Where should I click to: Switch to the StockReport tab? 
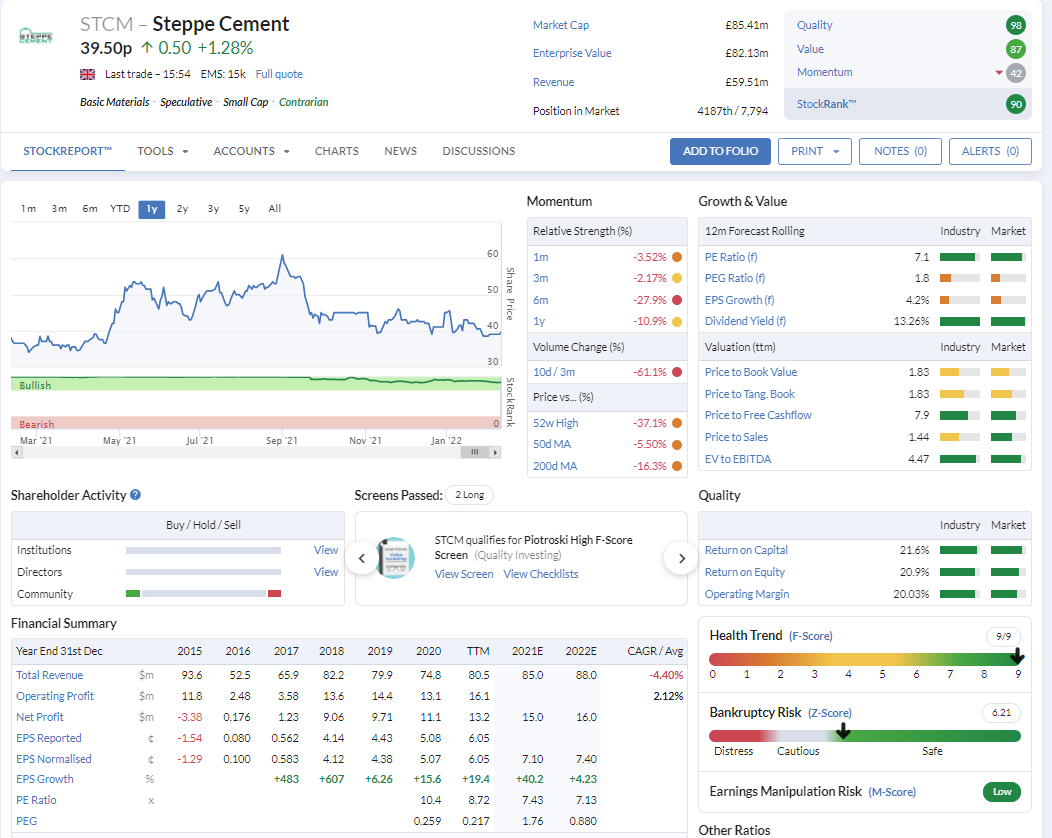(67, 152)
